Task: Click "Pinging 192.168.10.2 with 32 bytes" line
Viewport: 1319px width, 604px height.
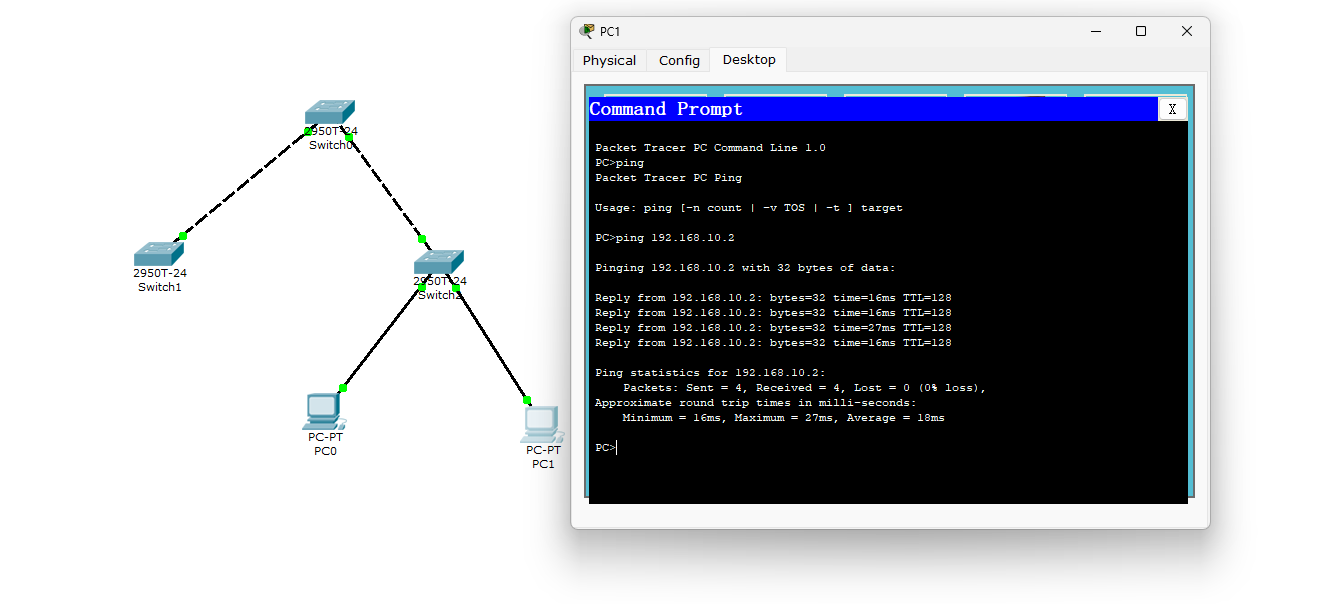Action: 745,268
